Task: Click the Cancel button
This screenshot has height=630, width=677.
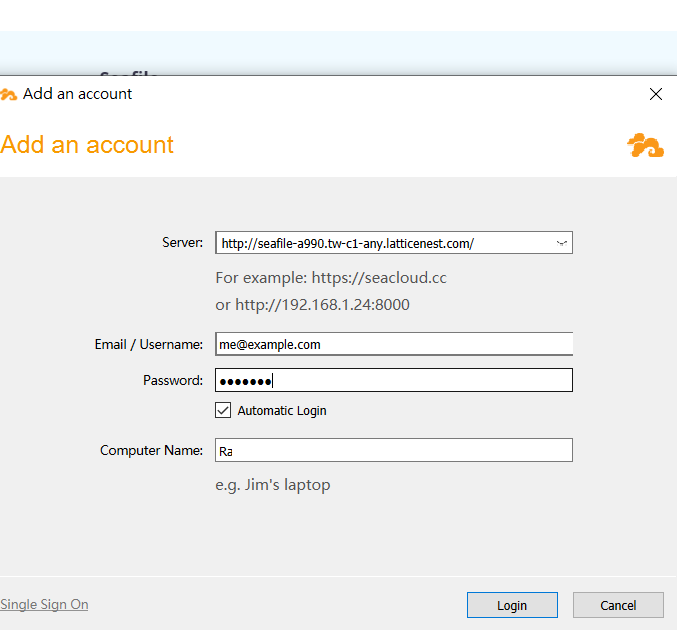Action: [x=618, y=605]
